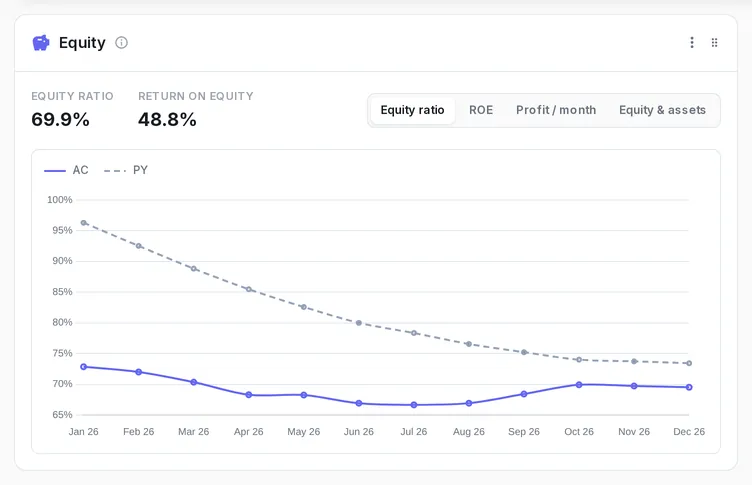Click the 65% y-axis label
This screenshot has height=485, width=752.
coord(62,414)
